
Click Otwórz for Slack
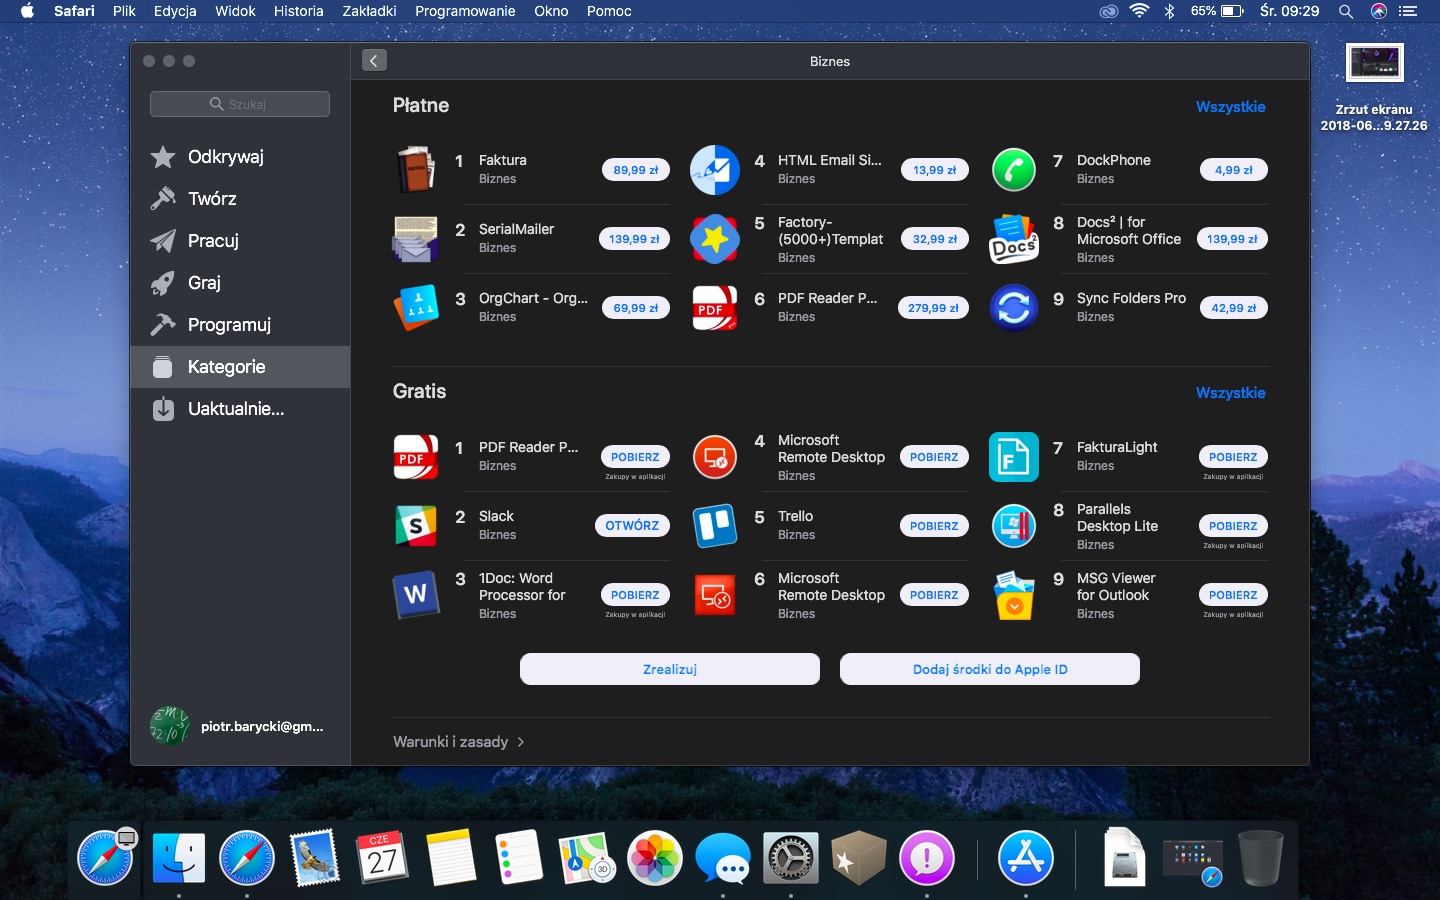click(632, 526)
